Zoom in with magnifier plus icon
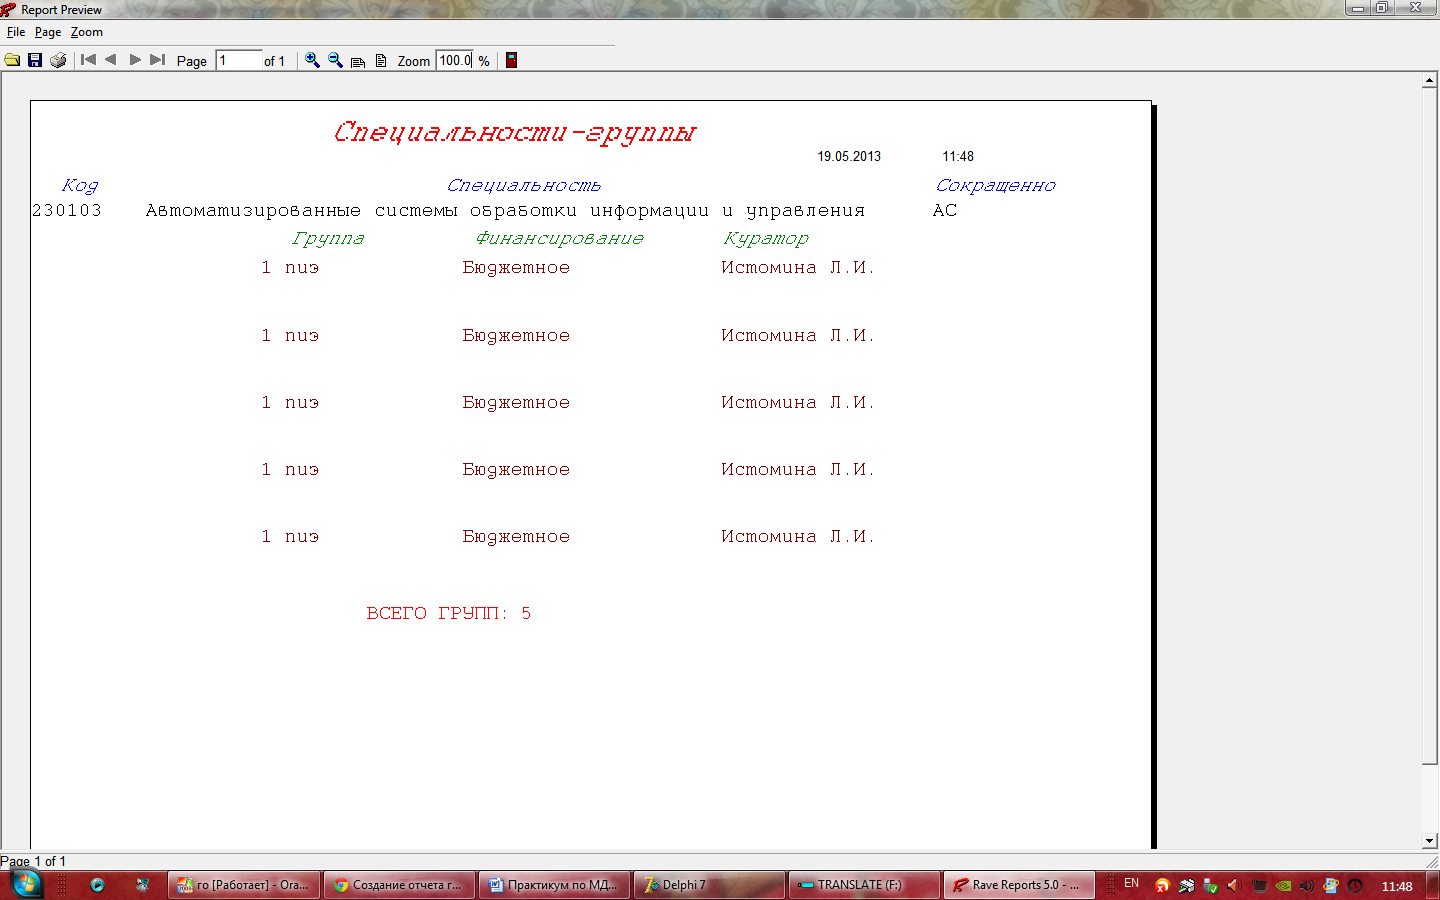This screenshot has width=1440, height=900. pos(312,60)
